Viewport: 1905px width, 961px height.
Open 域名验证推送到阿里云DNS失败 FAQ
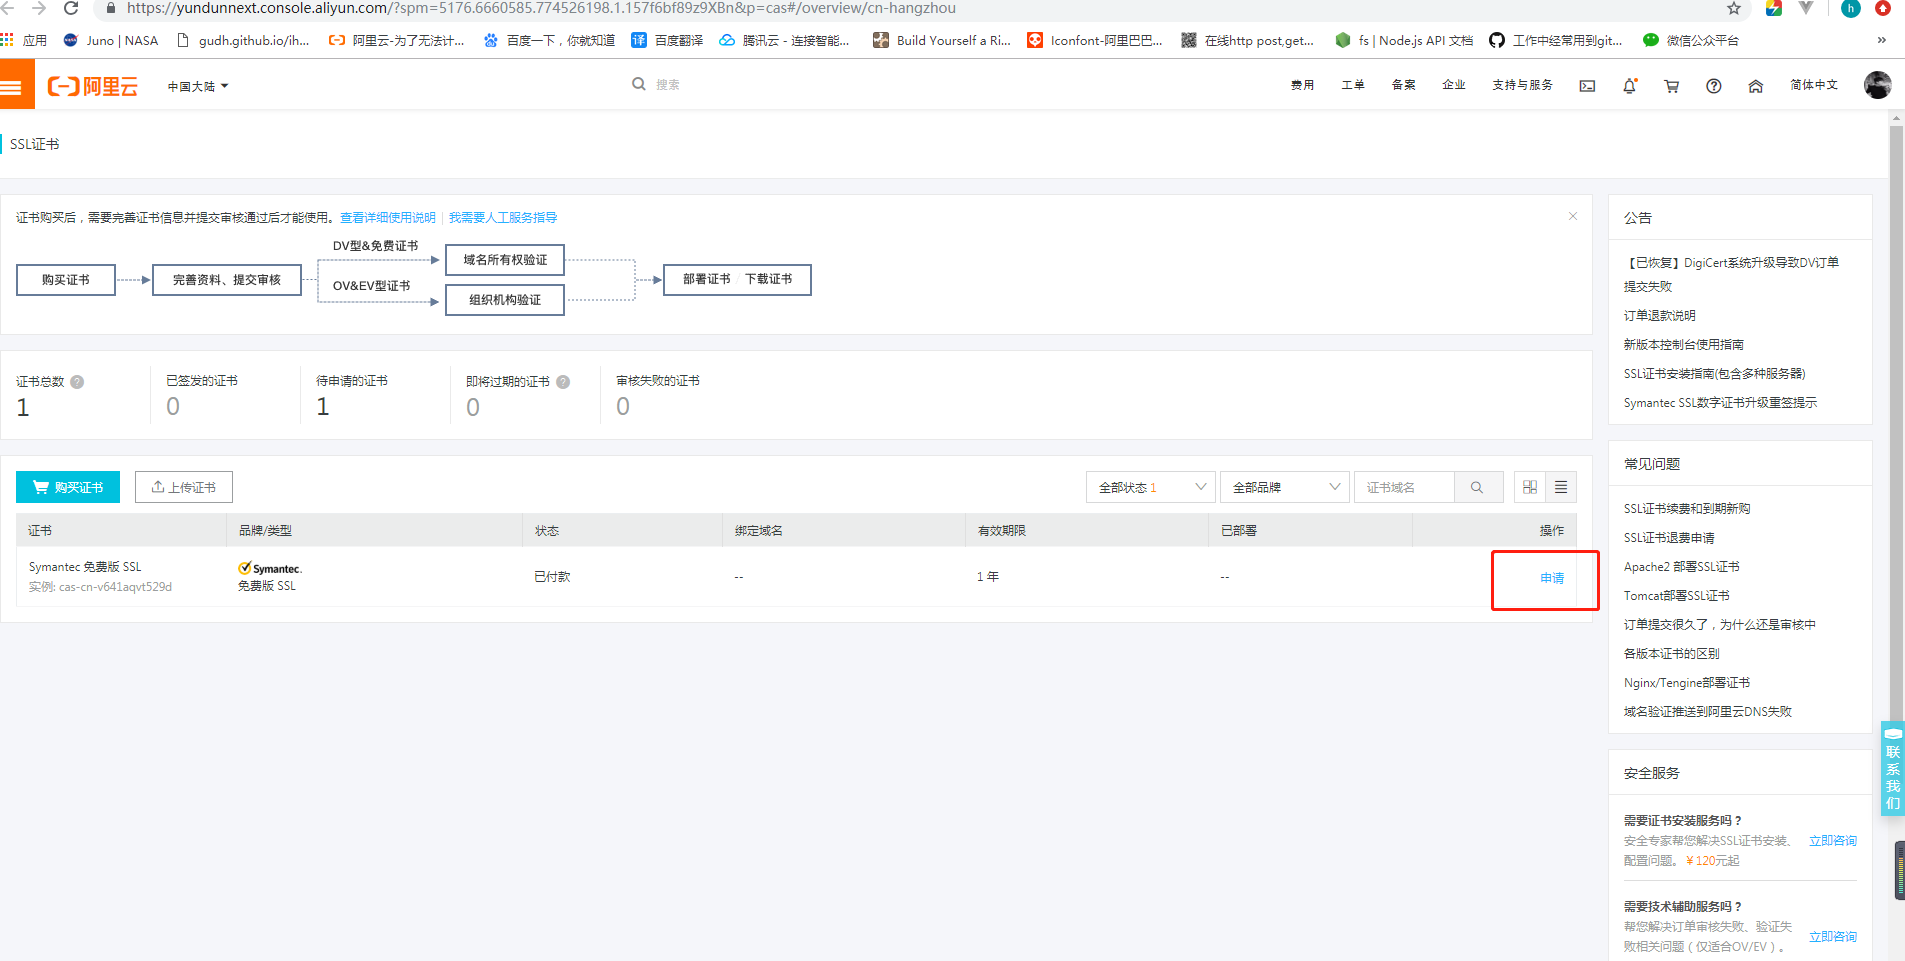tap(1707, 712)
